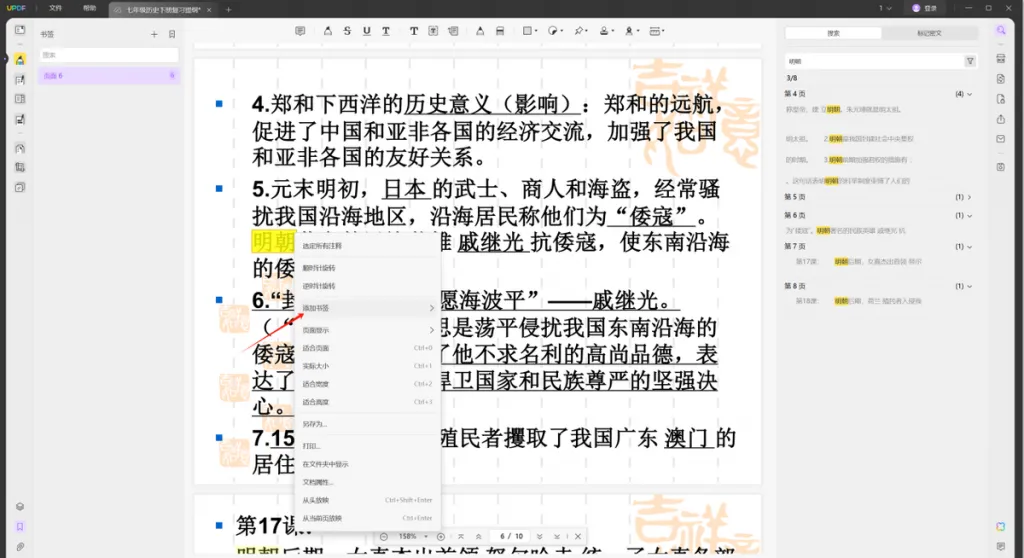Pick the eraser tool
Viewport: 1024px width, 558px height.
pyautogui.click(x=500, y=31)
